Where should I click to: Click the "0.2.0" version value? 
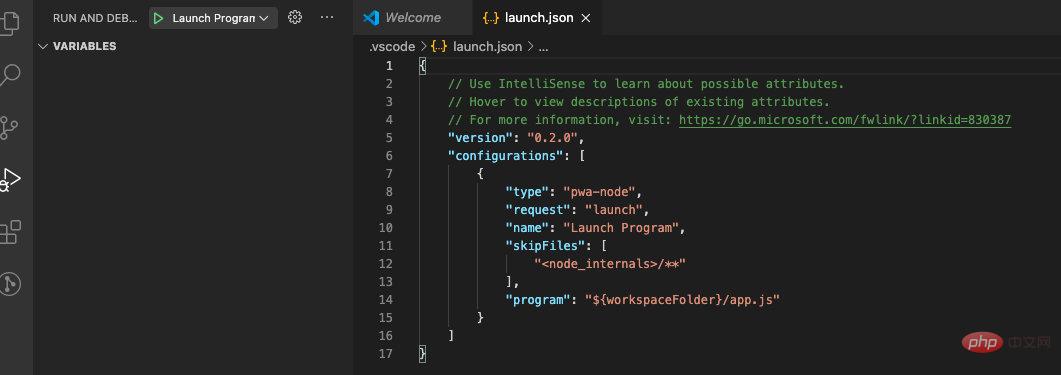point(552,137)
